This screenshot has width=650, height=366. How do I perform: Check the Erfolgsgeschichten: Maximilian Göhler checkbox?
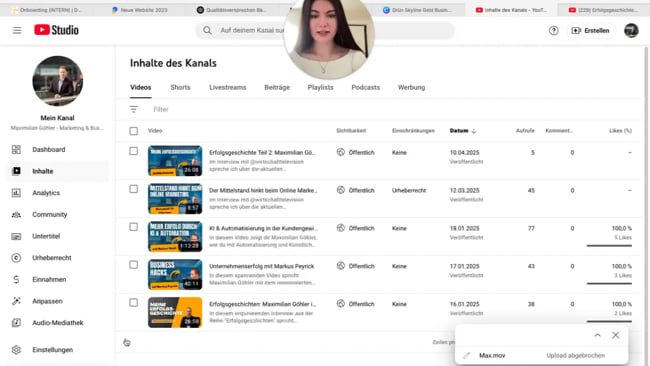[x=133, y=303]
